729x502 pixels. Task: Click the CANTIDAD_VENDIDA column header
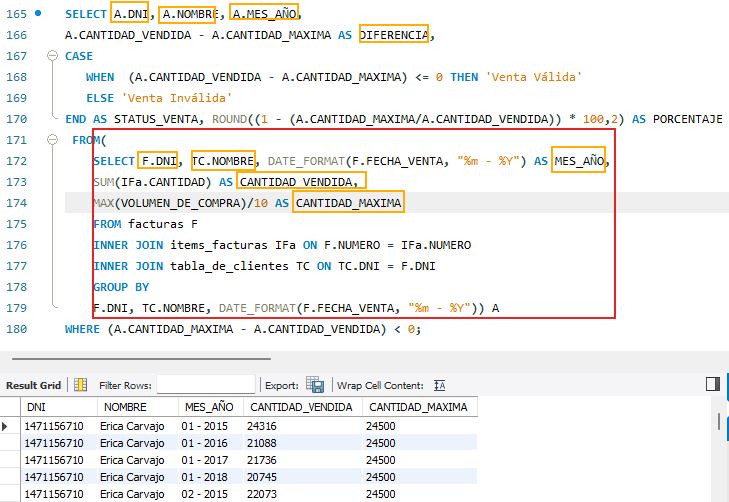click(x=300, y=407)
